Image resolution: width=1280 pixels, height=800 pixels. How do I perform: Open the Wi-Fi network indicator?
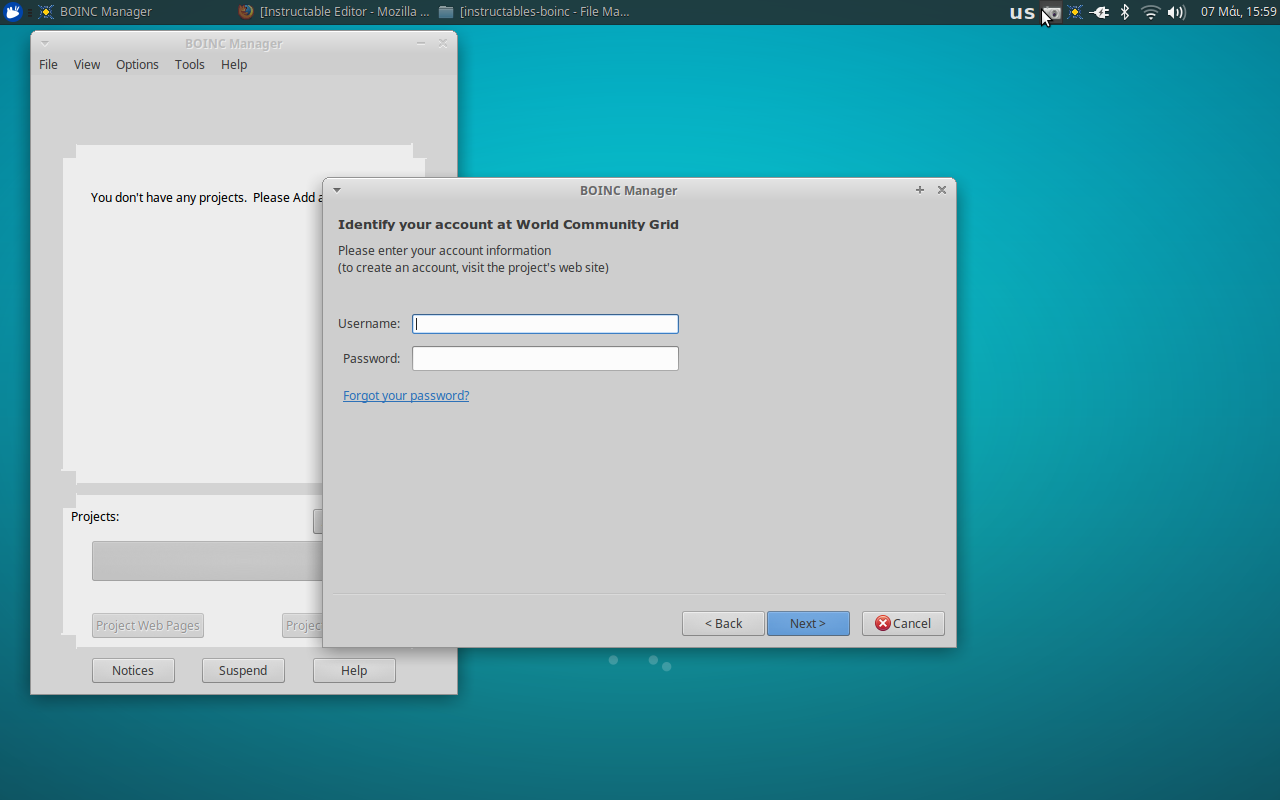(x=1150, y=12)
